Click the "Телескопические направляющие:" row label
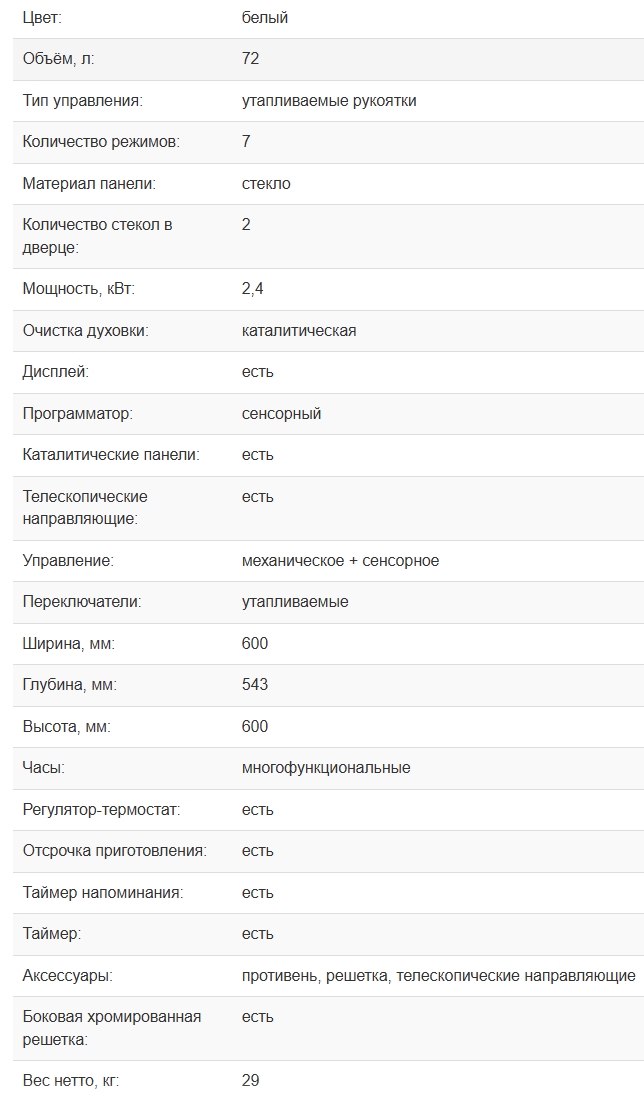 (x=85, y=508)
